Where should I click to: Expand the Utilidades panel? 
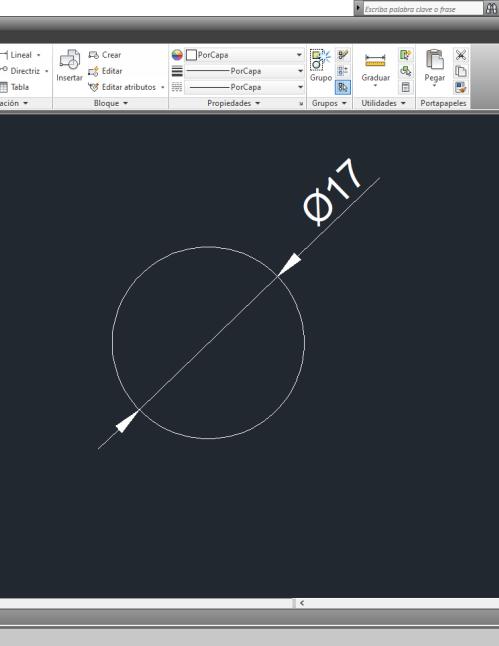pyautogui.click(x=383, y=103)
